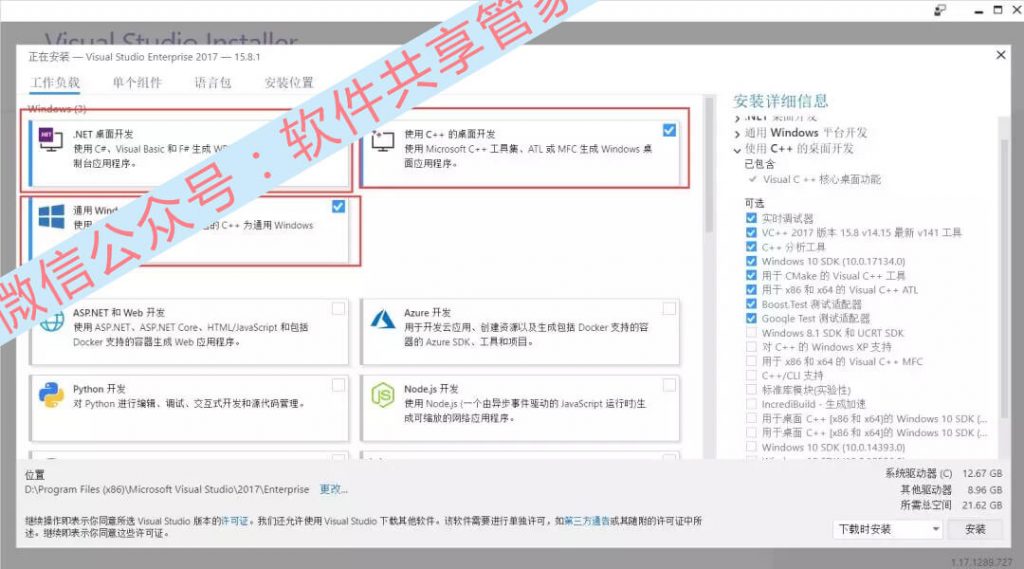This screenshot has width=1024, height=569.
Task: Uncheck the 使用 C++ 的桌面开发 workload
Action: 669,130
